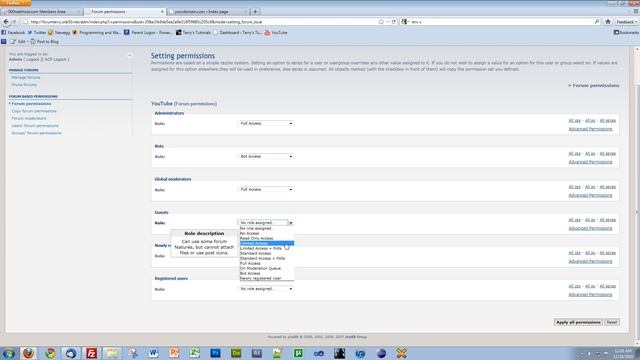
Task: Click the bookmark star in address bar
Action: point(381,22)
